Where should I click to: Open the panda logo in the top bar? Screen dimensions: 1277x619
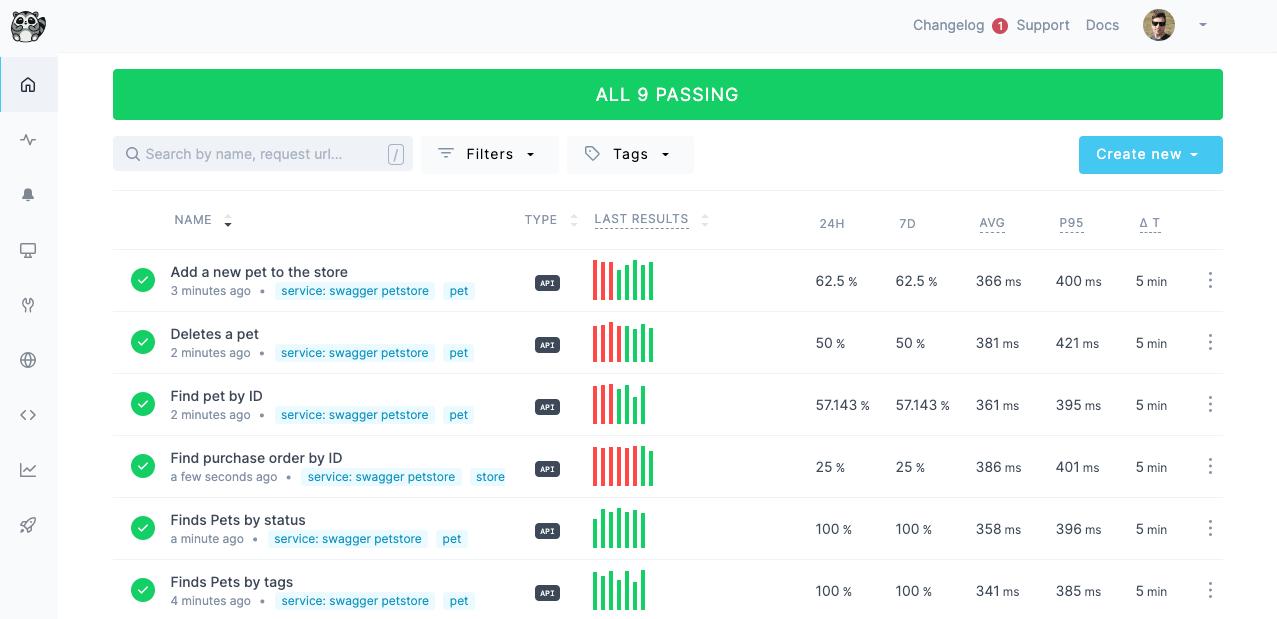tap(28, 26)
